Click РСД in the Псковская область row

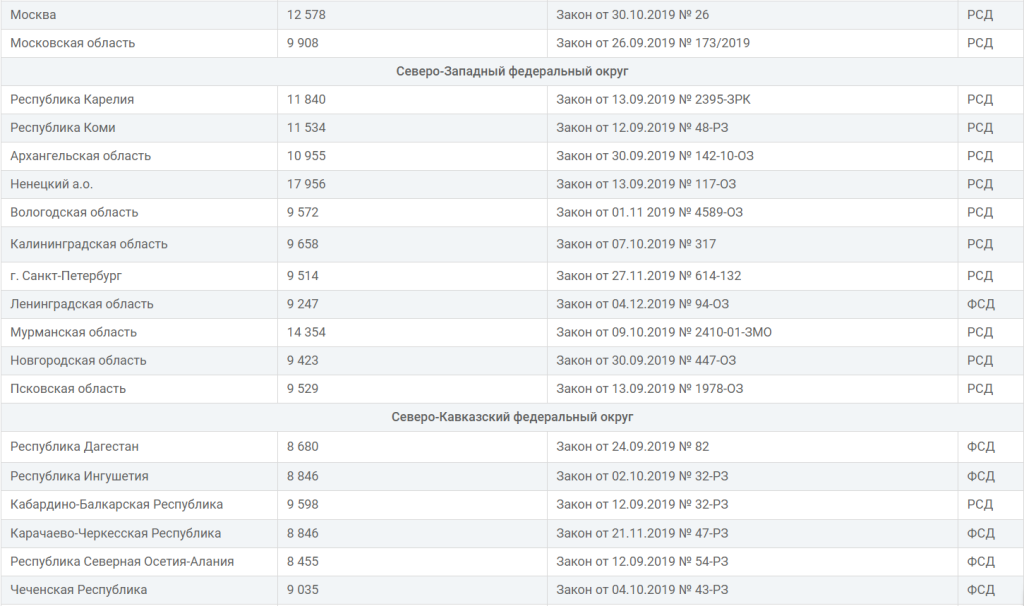980,388
